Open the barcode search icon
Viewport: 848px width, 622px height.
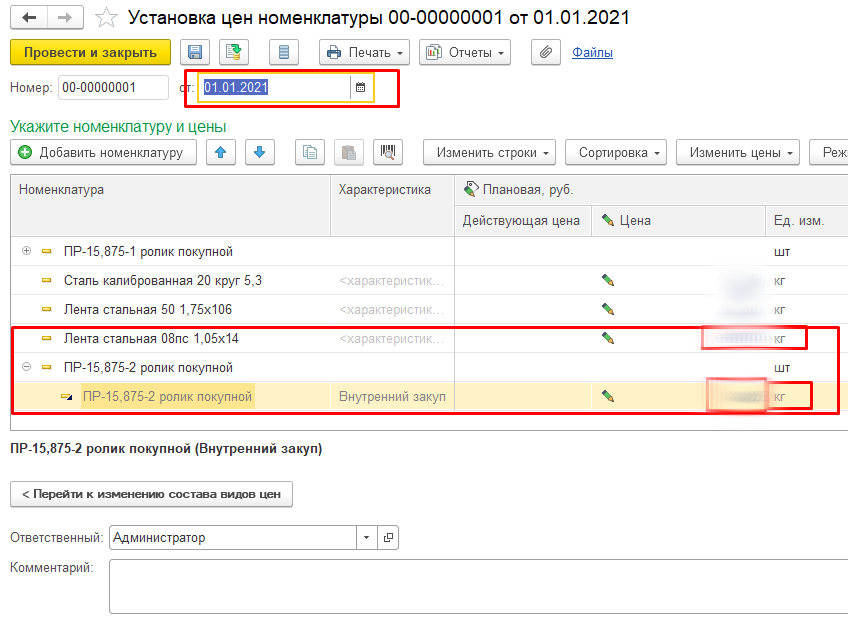388,153
